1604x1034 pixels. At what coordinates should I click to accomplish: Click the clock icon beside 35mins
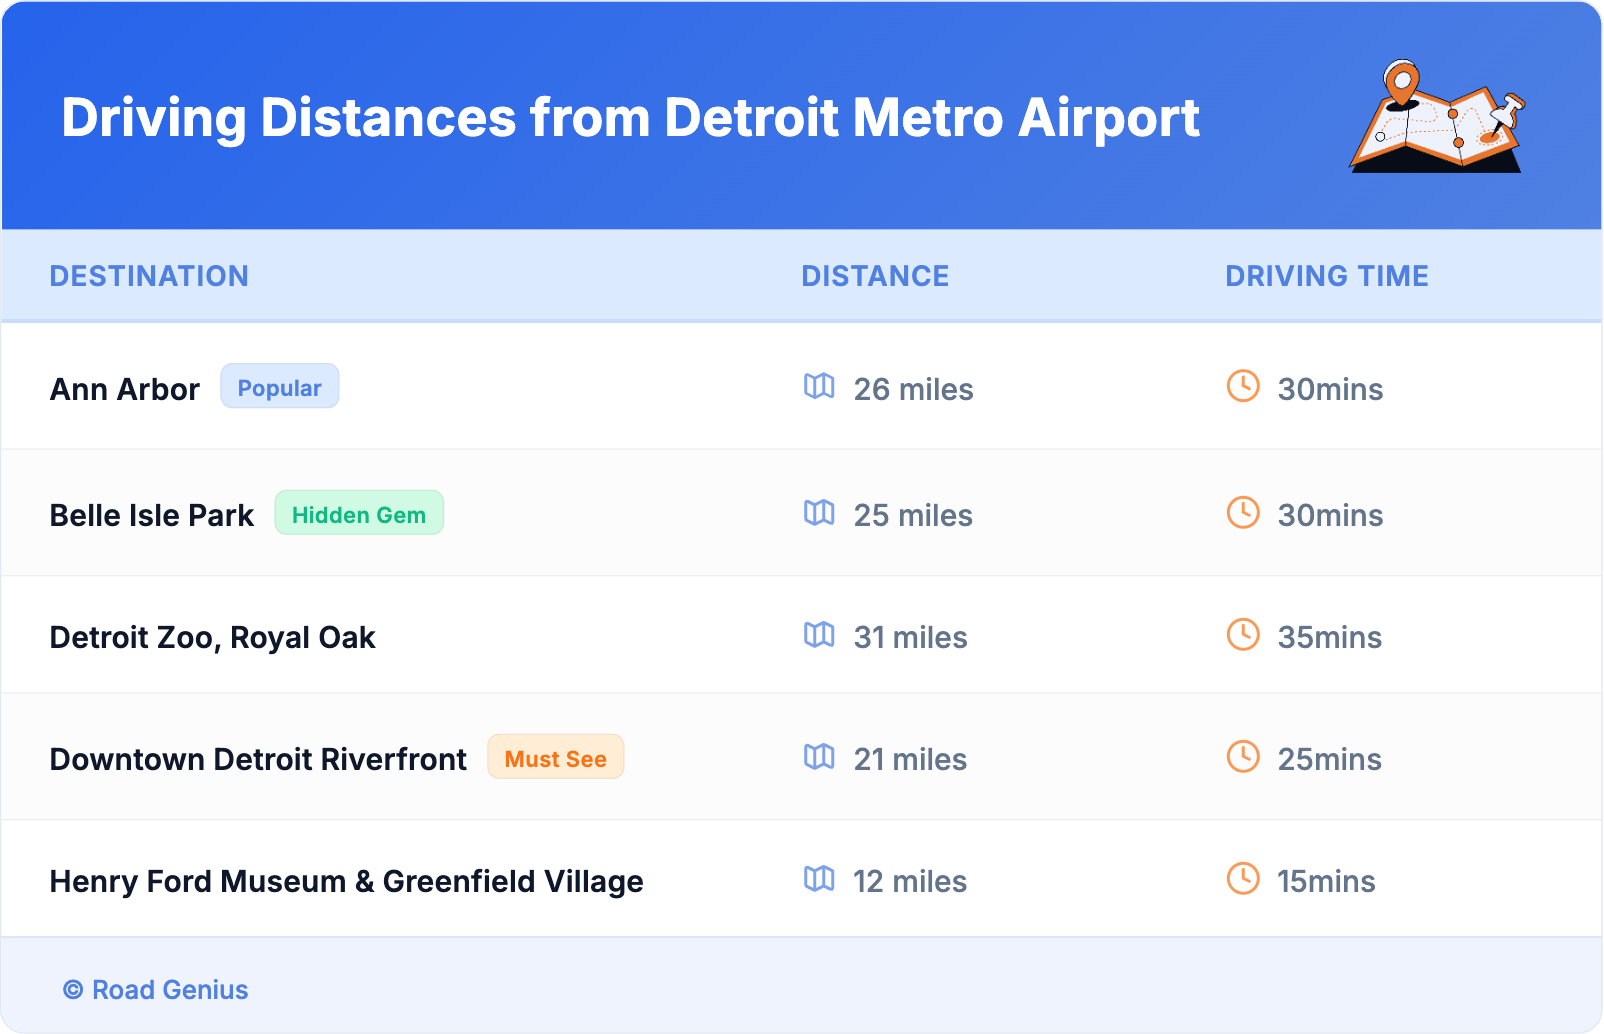(x=1243, y=635)
